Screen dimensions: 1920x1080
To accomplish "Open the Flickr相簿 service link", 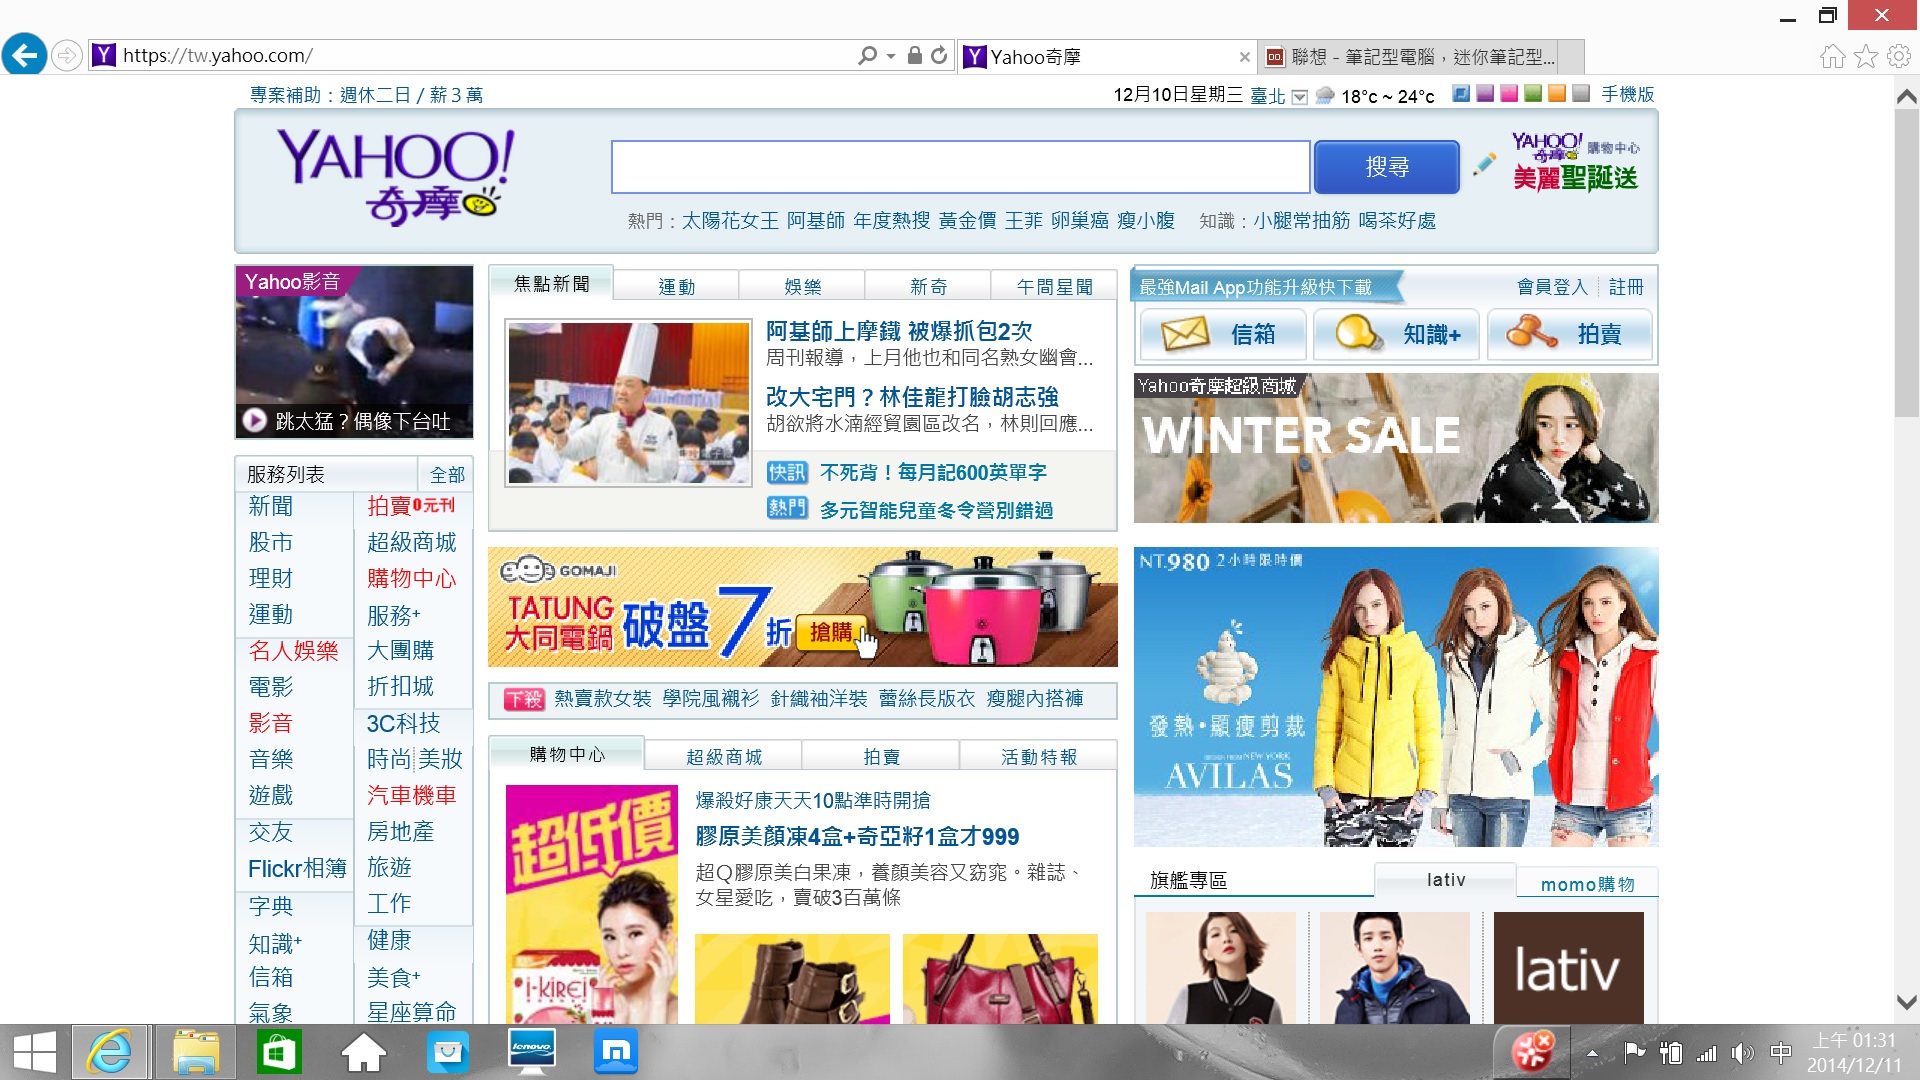I will tap(297, 868).
